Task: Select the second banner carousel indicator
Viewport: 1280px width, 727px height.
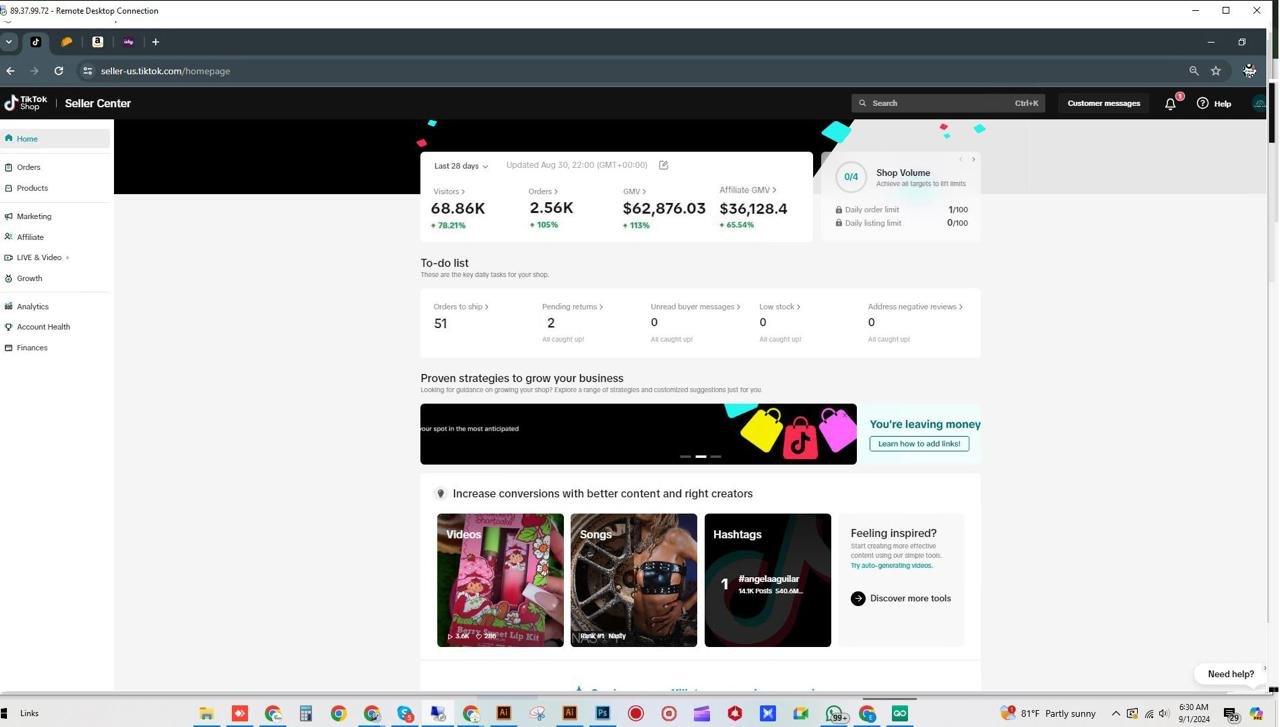Action: (701, 456)
